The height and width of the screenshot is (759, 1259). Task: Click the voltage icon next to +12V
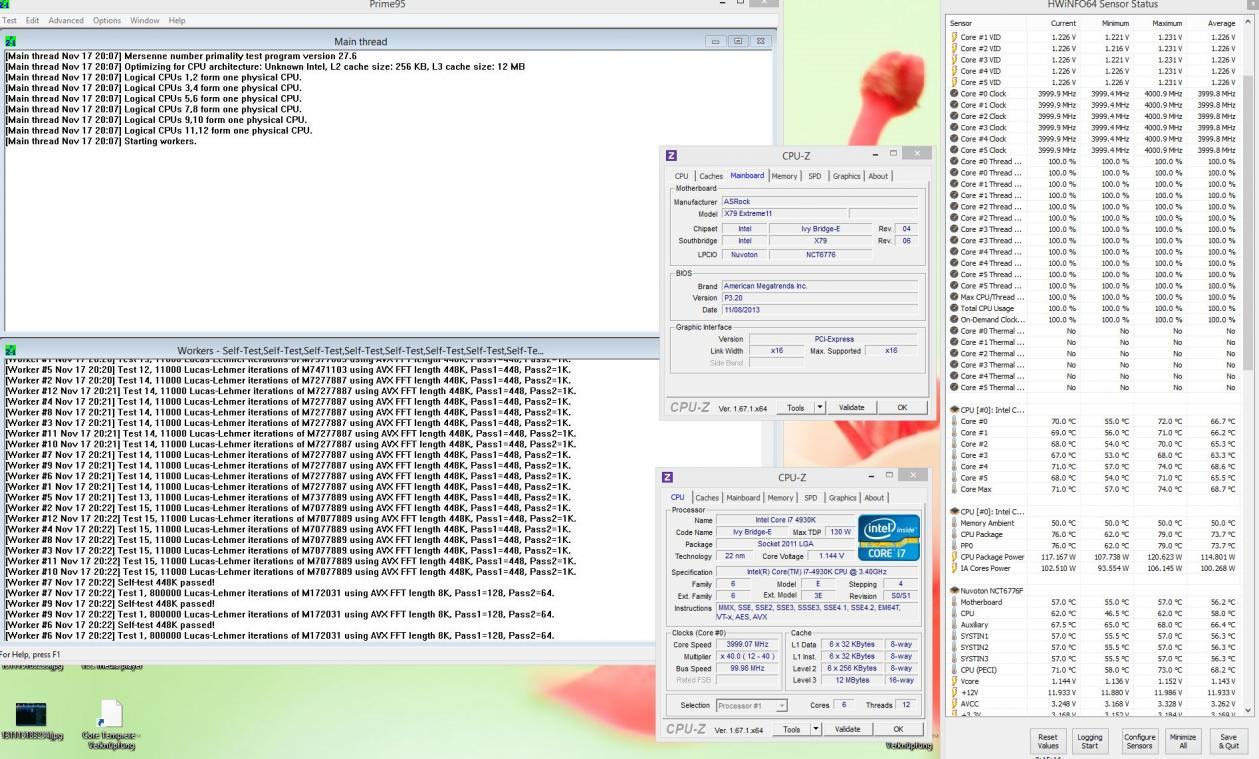click(953, 692)
